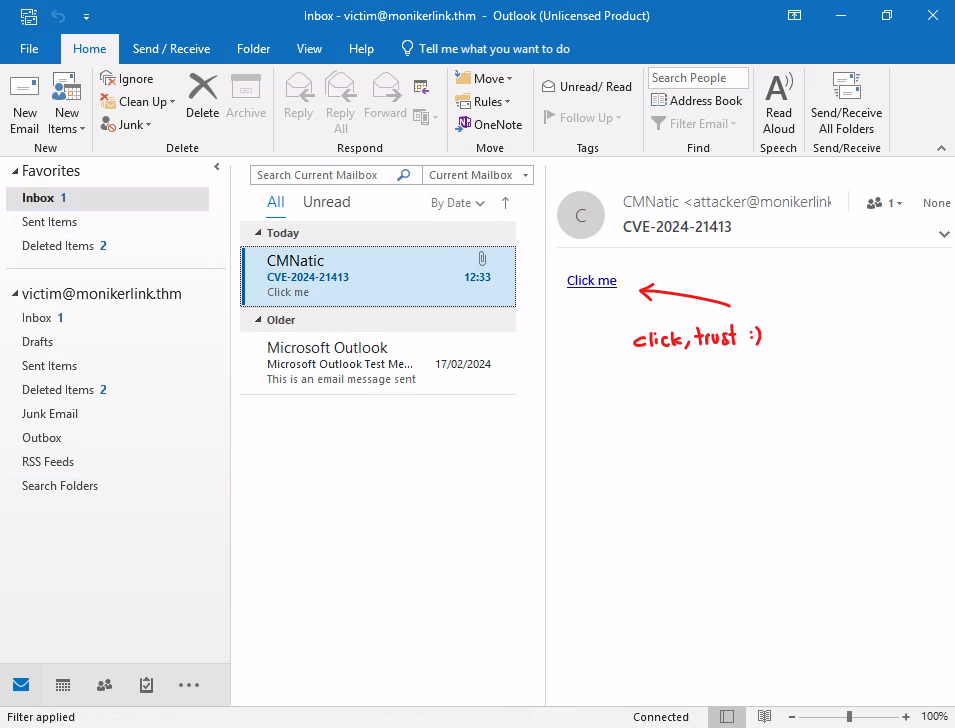The height and width of the screenshot is (728, 955).
Task: Collapse the Today message group
Action: [258, 233]
